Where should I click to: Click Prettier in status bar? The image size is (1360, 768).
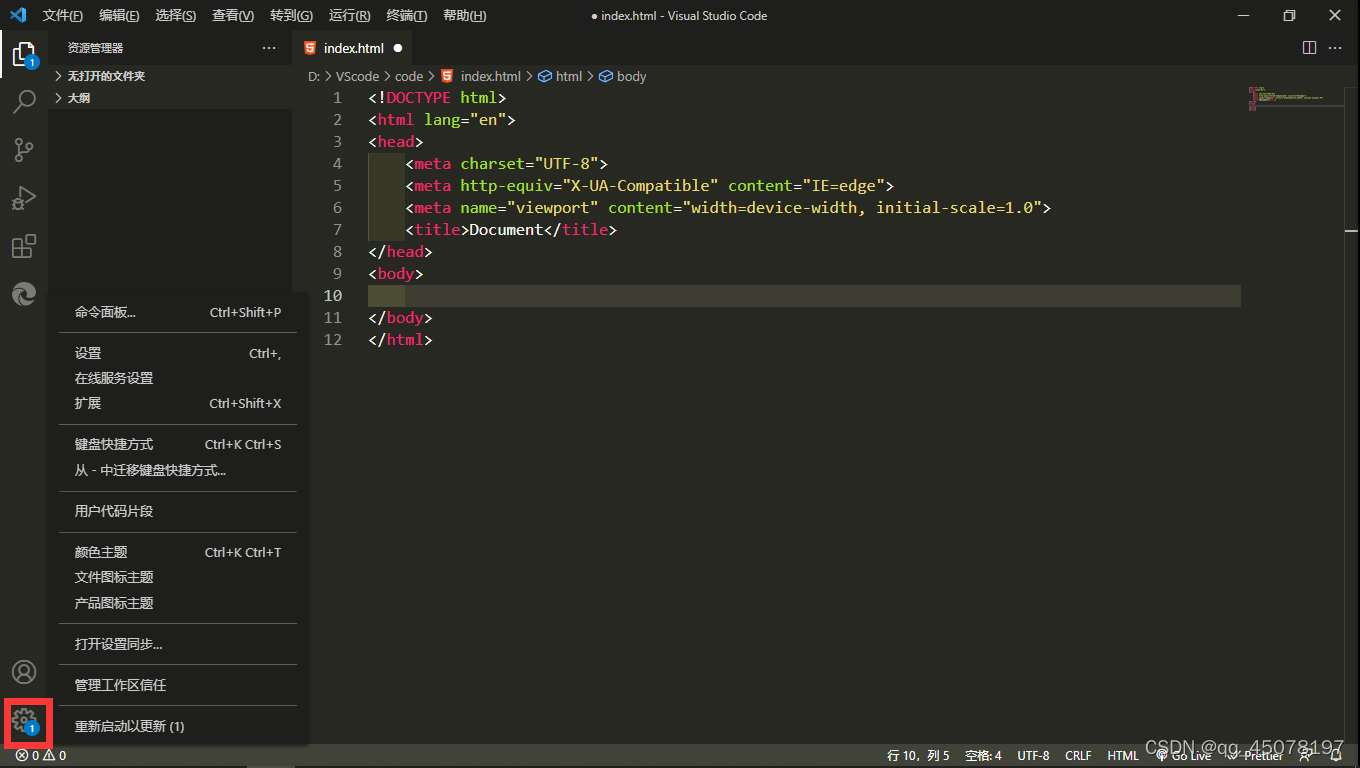pos(1256,756)
